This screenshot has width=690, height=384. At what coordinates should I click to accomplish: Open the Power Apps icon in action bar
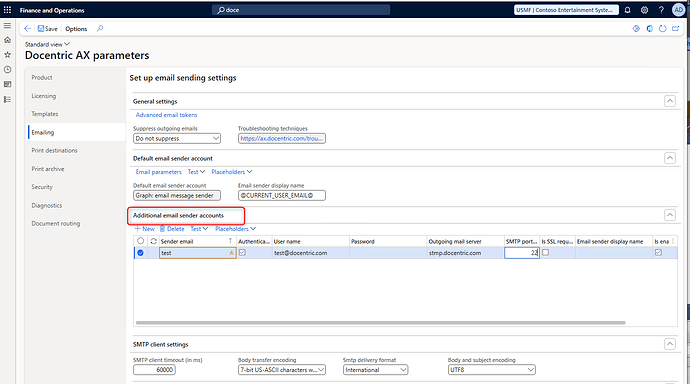click(636, 29)
